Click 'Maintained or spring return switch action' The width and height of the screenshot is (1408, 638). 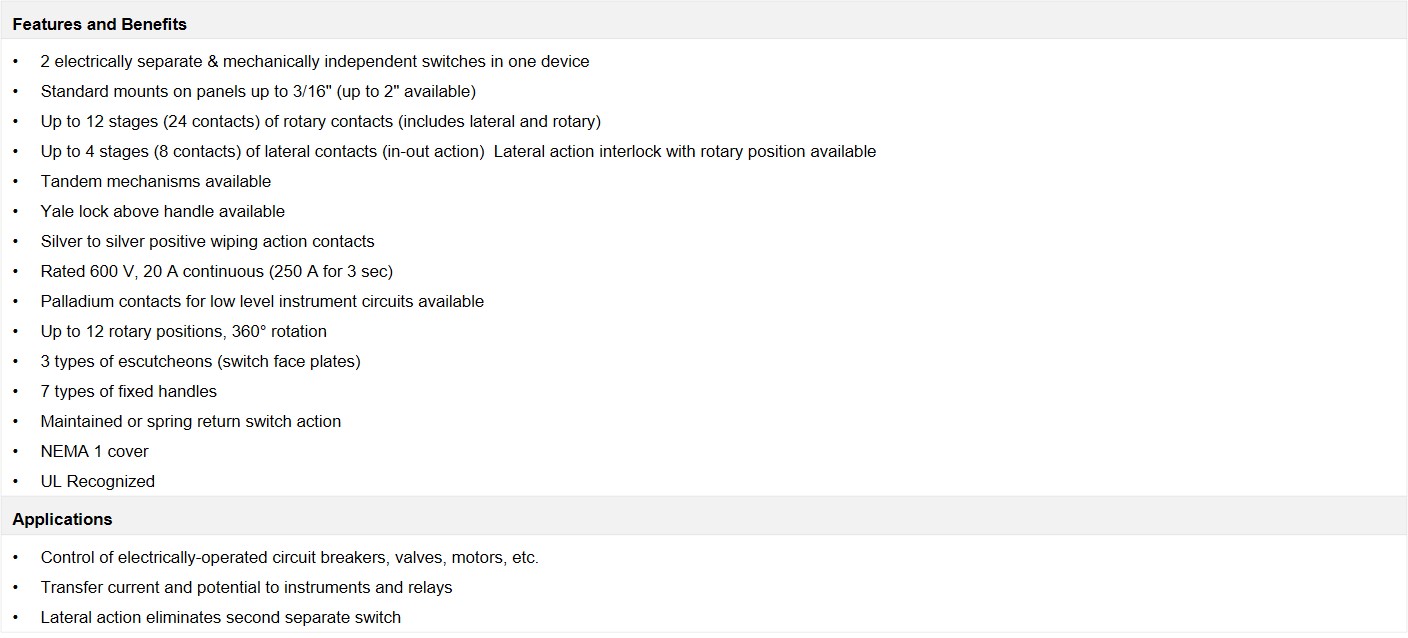coord(191,421)
